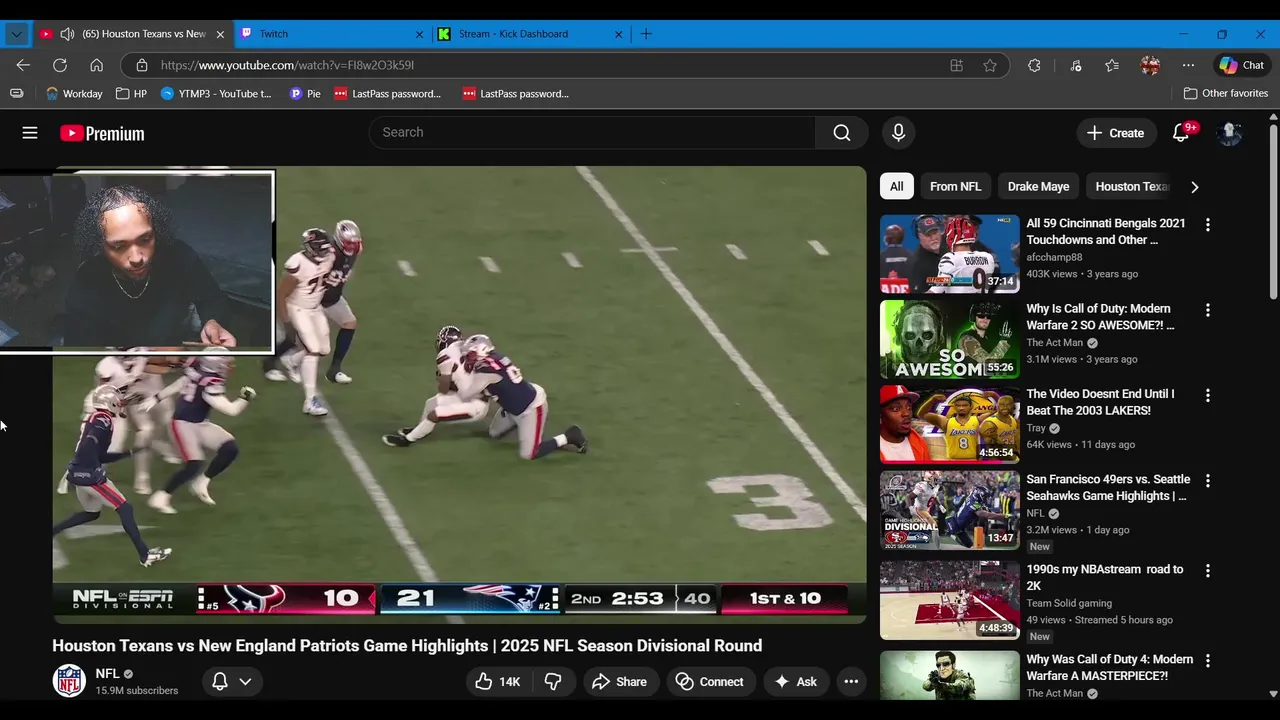
Task: Click the Ask button
Action: coord(796,682)
